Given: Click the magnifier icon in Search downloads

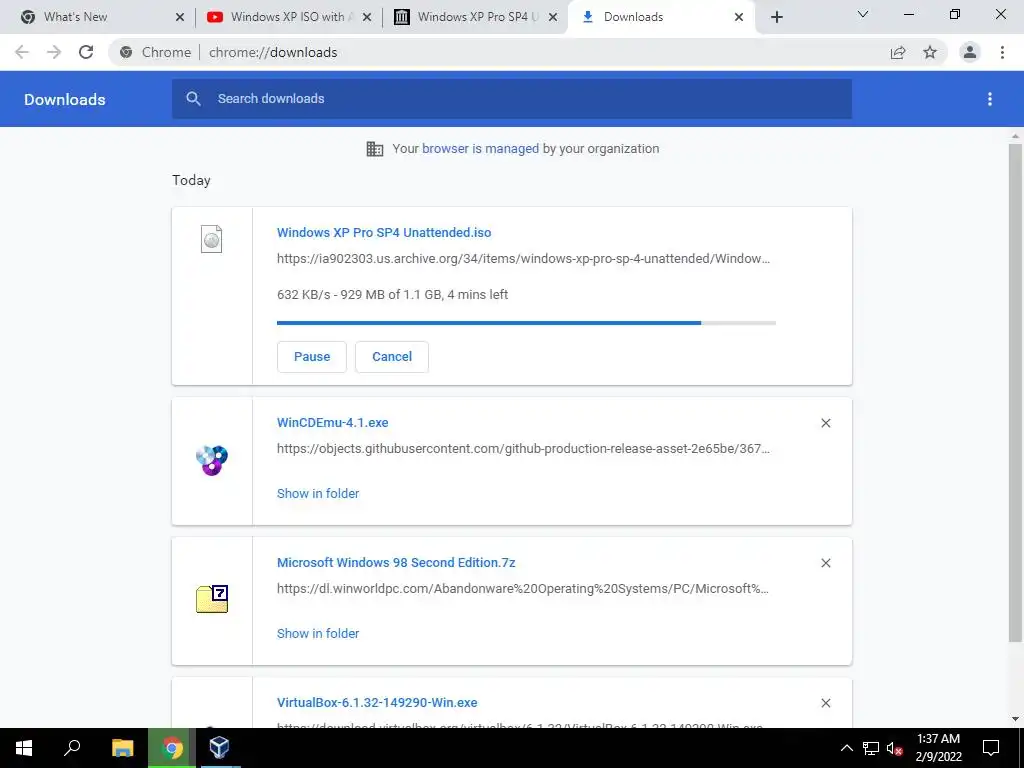Looking at the screenshot, I should 193,99.
